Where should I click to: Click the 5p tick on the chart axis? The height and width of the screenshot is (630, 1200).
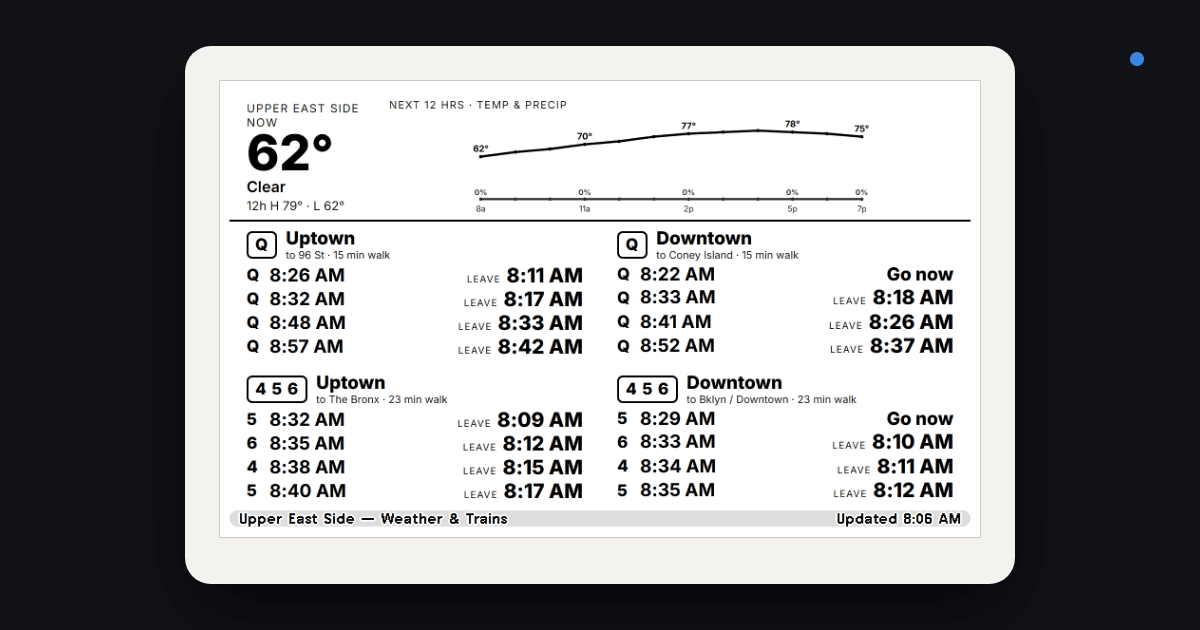pyautogui.click(x=792, y=209)
